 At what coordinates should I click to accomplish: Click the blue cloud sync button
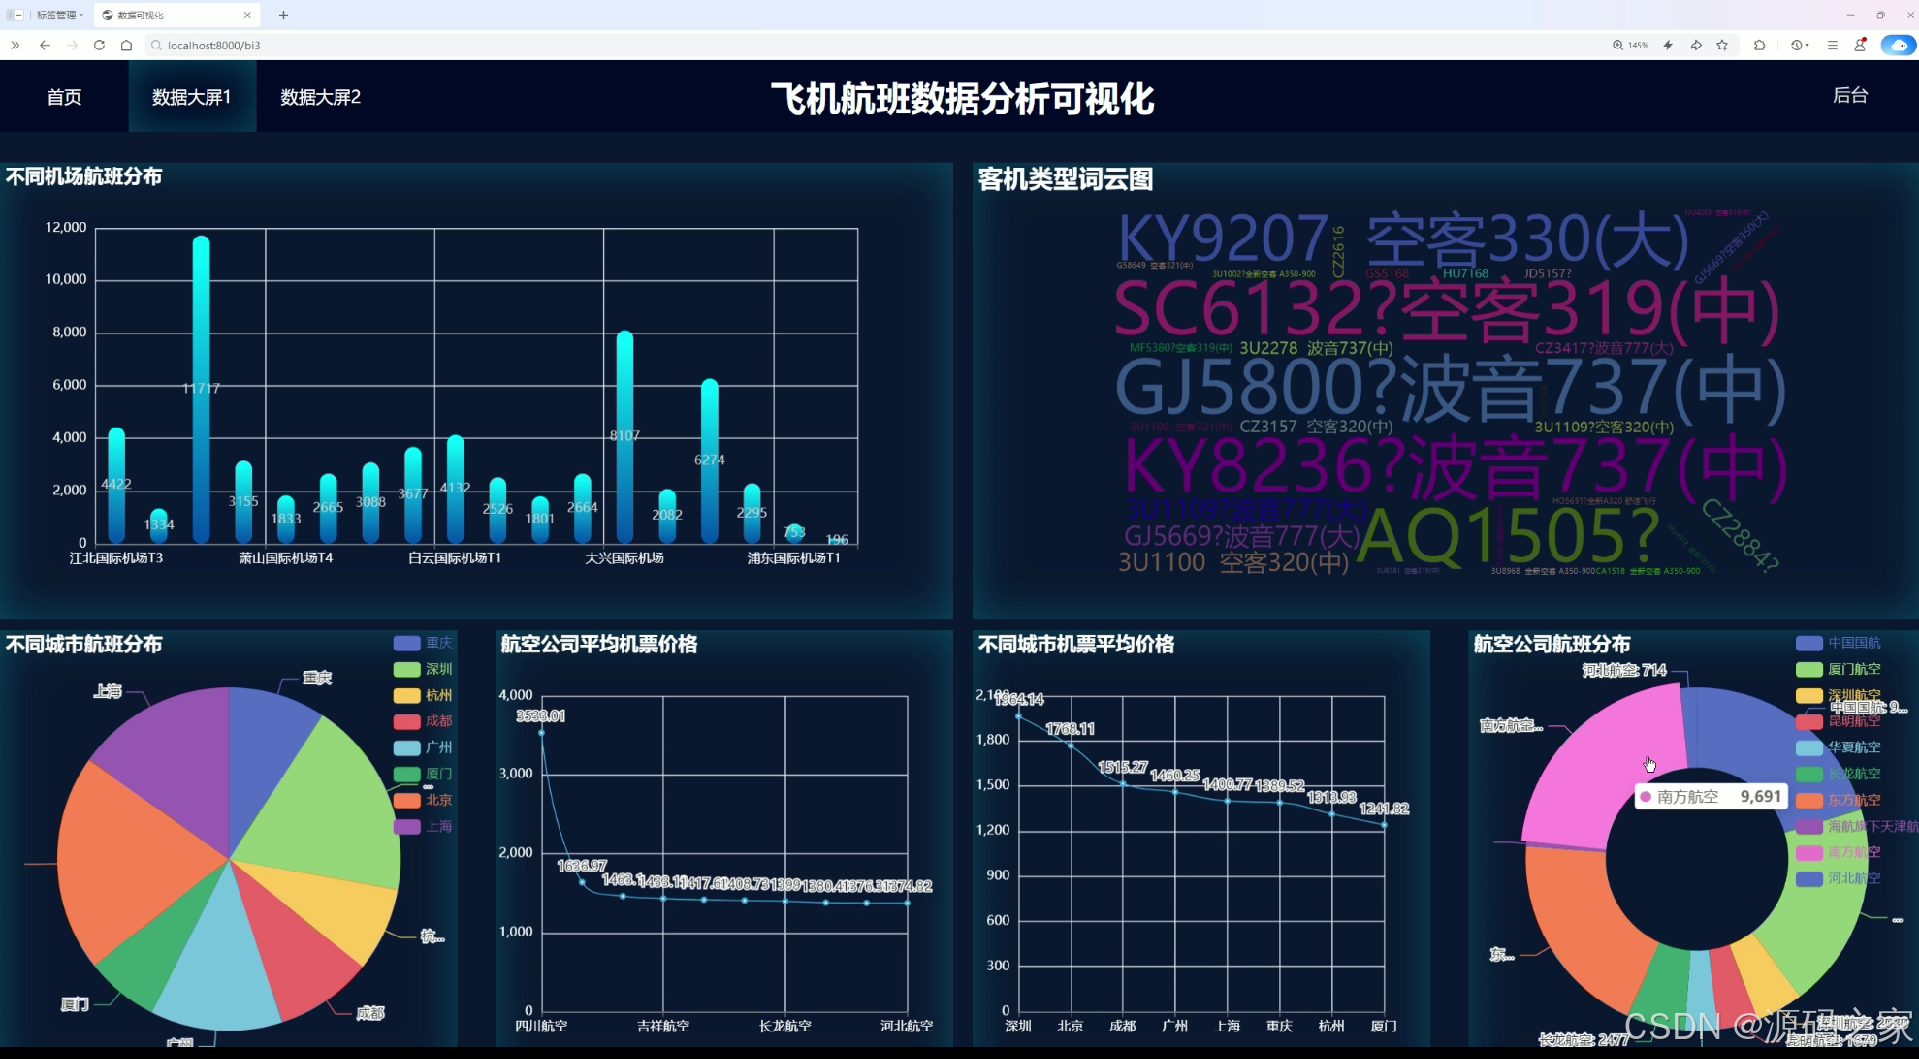point(1898,45)
